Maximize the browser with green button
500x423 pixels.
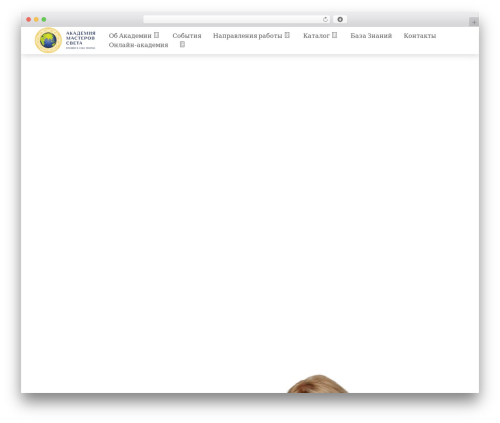click(44, 20)
